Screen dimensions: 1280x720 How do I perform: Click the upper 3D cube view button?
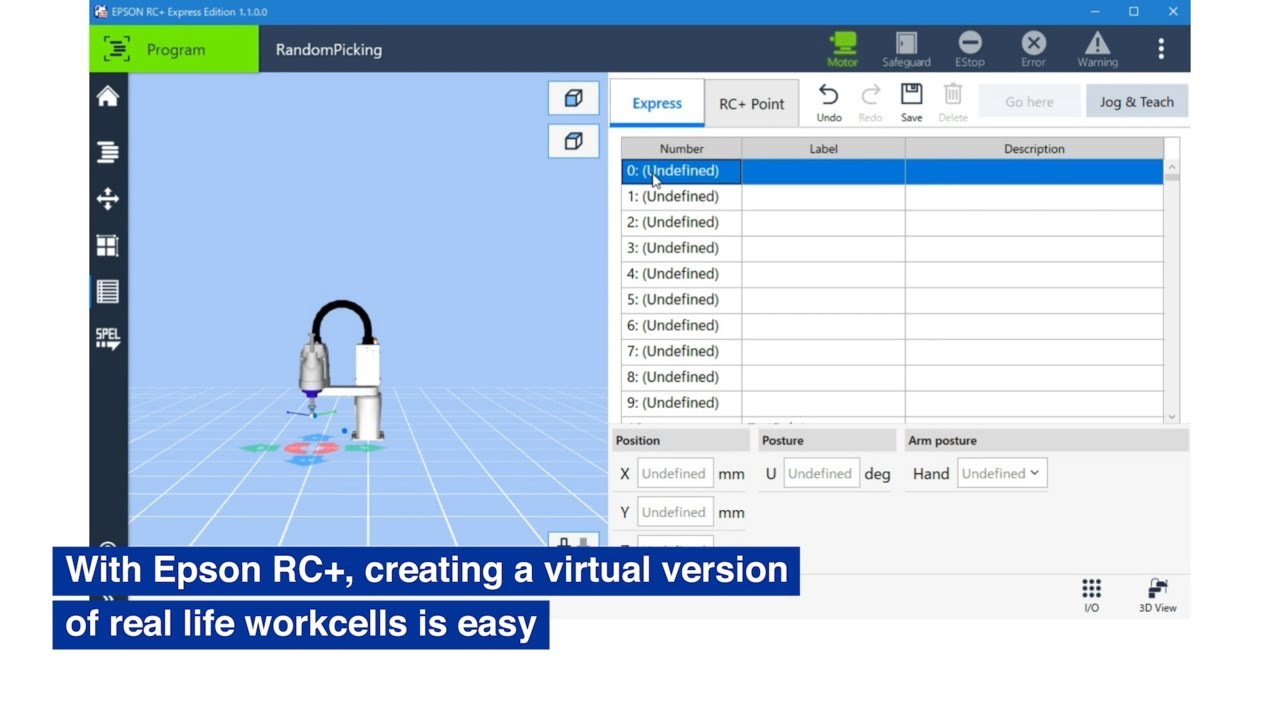pyautogui.click(x=573, y=98)
